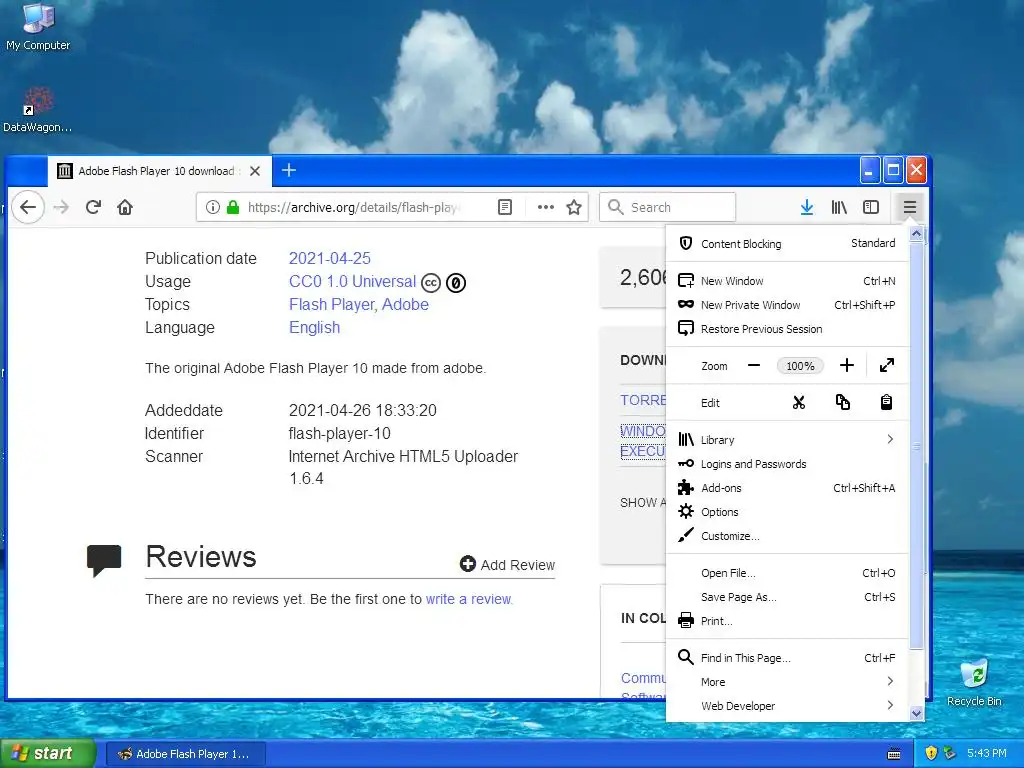The image size is (1024, 768).
Task: Open Options in Firefox menu
Action: [787, 512]
